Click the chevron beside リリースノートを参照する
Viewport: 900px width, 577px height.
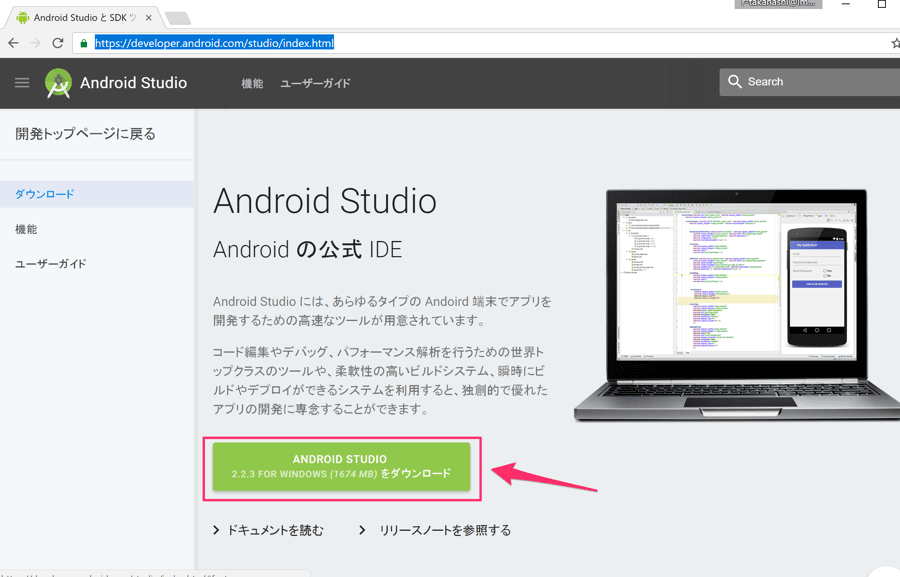click(362, 530)
